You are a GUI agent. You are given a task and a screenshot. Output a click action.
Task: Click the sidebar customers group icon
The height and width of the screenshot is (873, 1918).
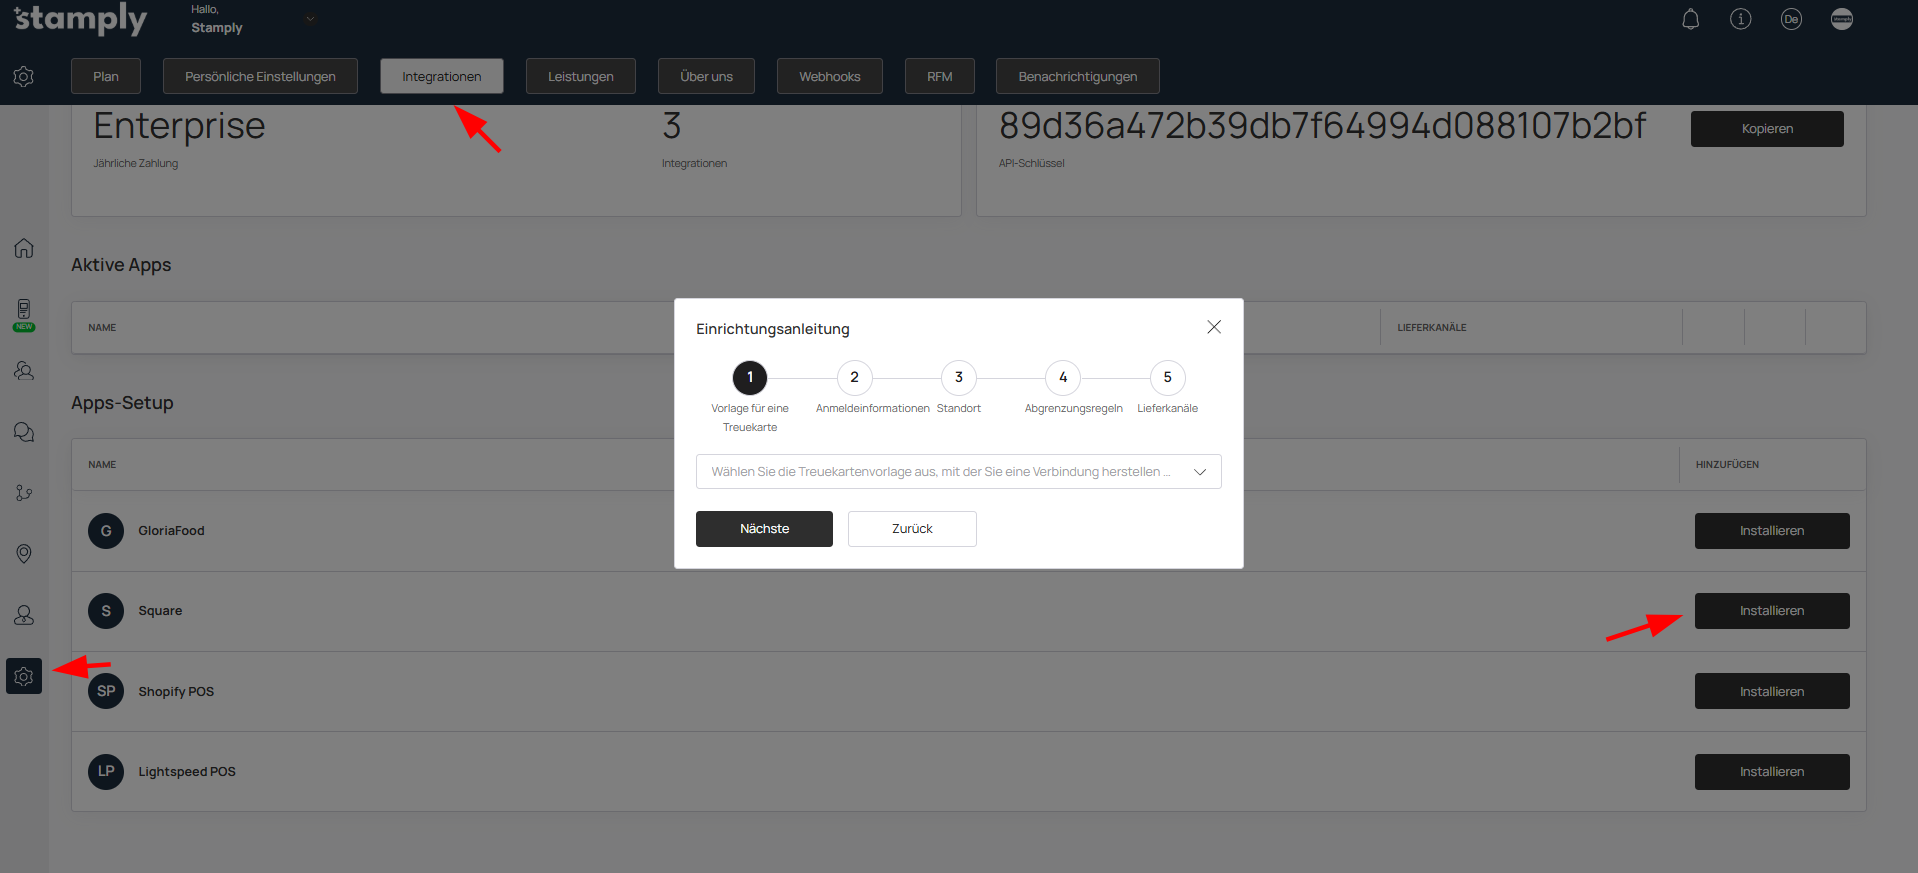[24, 371]
